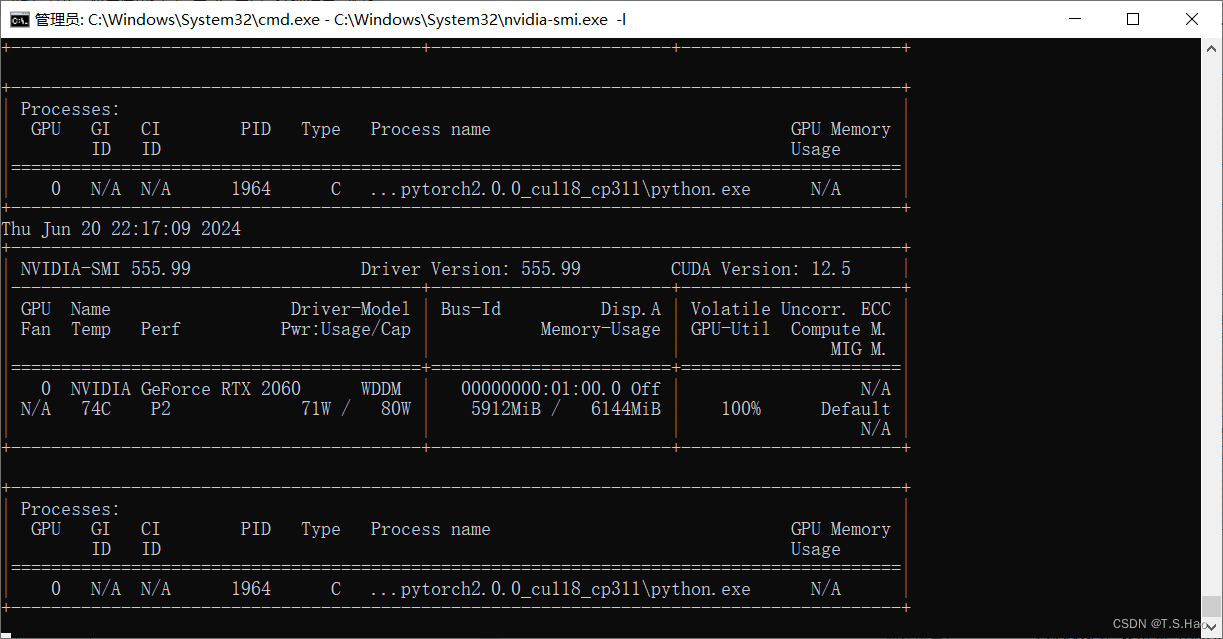Click the Process name header in bottom table
Image resolution: width=1223 pixels, height=639 pixels.
[431, 529]
